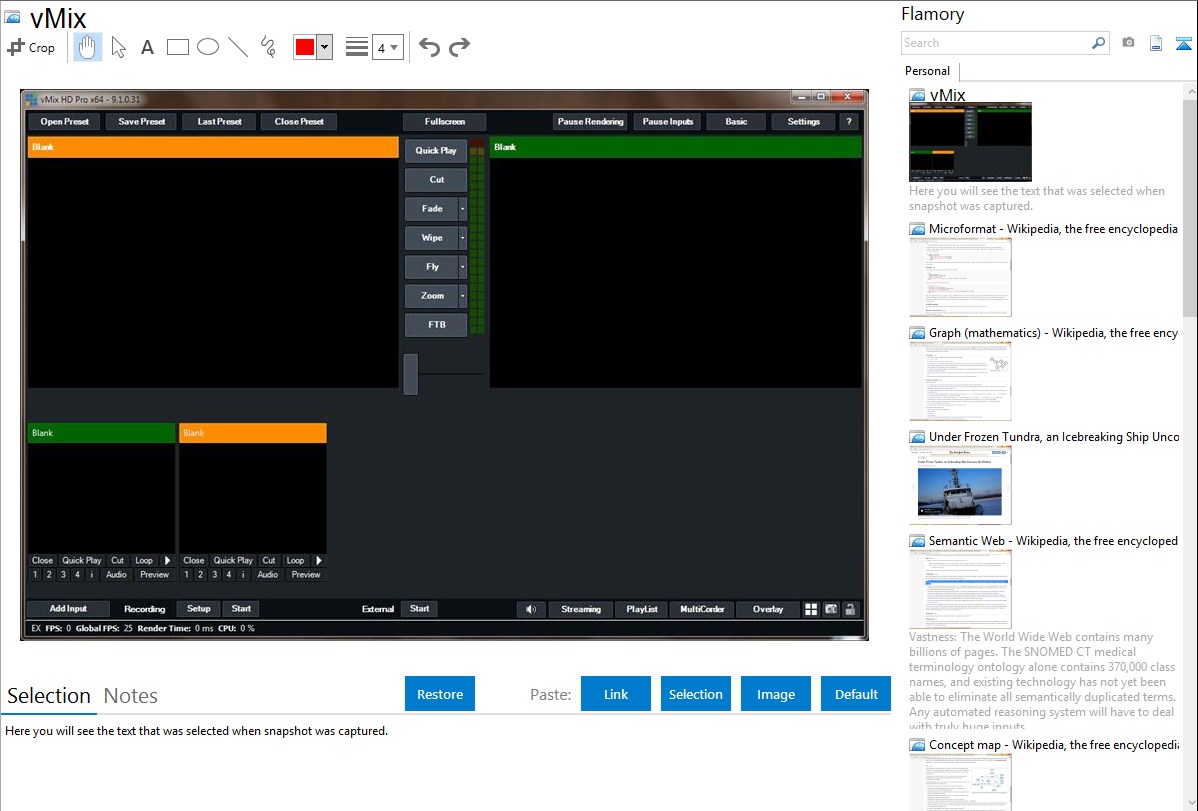
Task: Select the straight line tool
Action: coord(238,47)
